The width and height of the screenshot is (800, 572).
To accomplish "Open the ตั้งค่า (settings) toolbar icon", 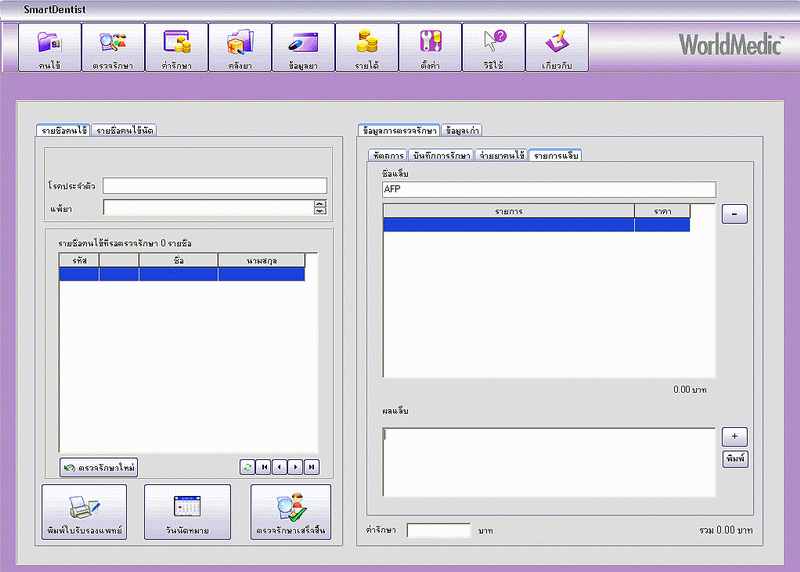I will 430,47.
